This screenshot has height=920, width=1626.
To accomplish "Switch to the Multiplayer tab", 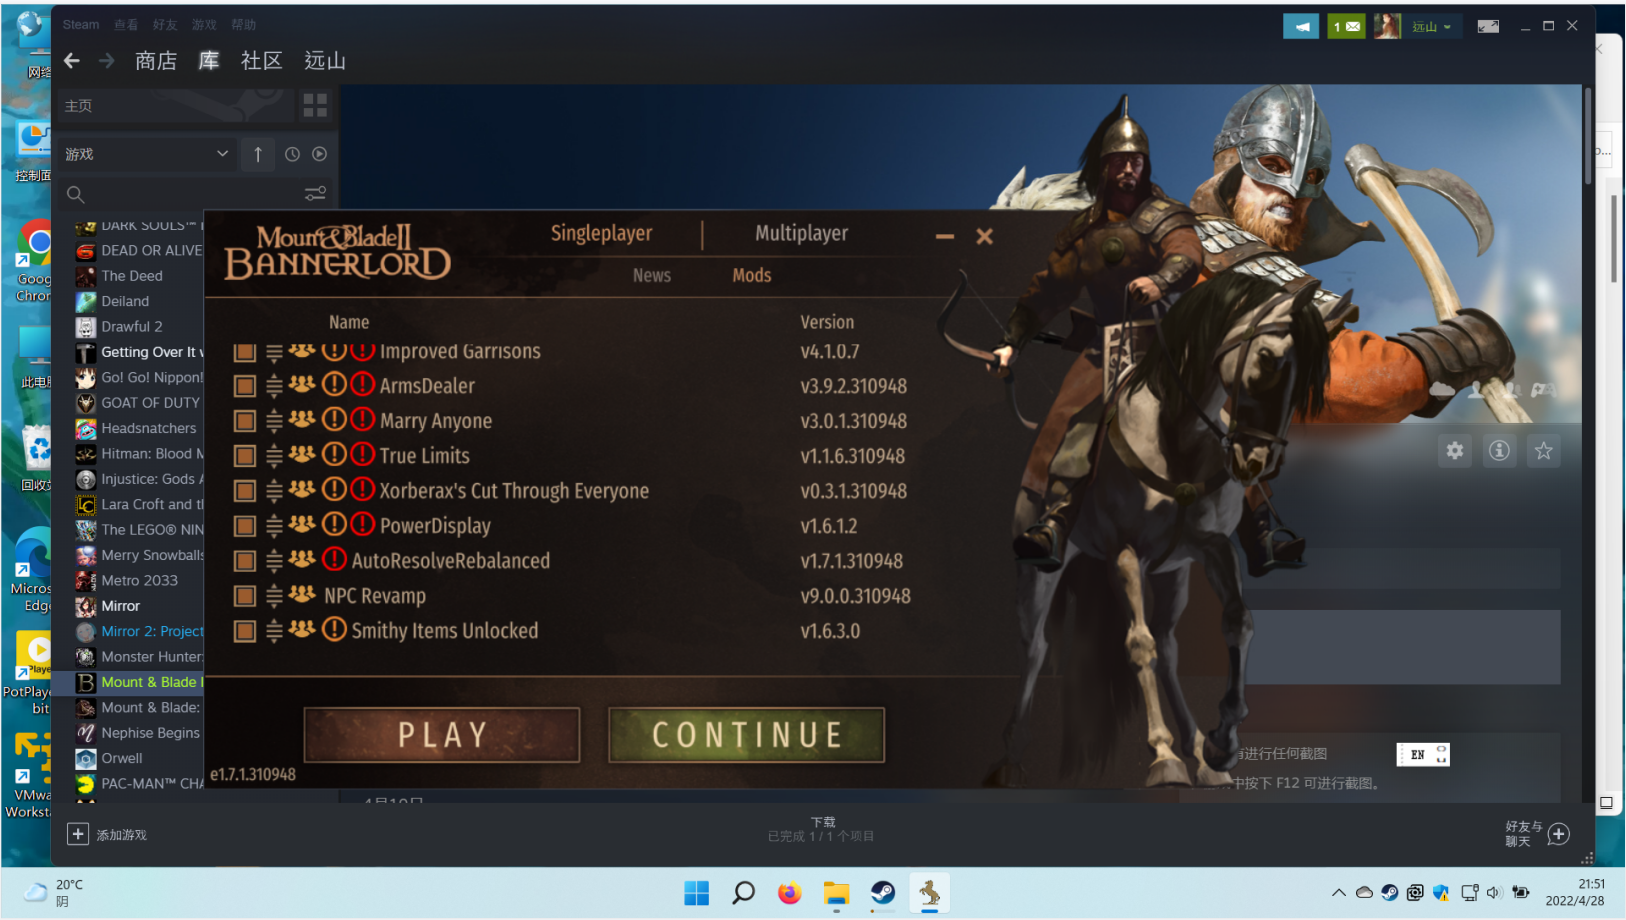I will point(801,233).
